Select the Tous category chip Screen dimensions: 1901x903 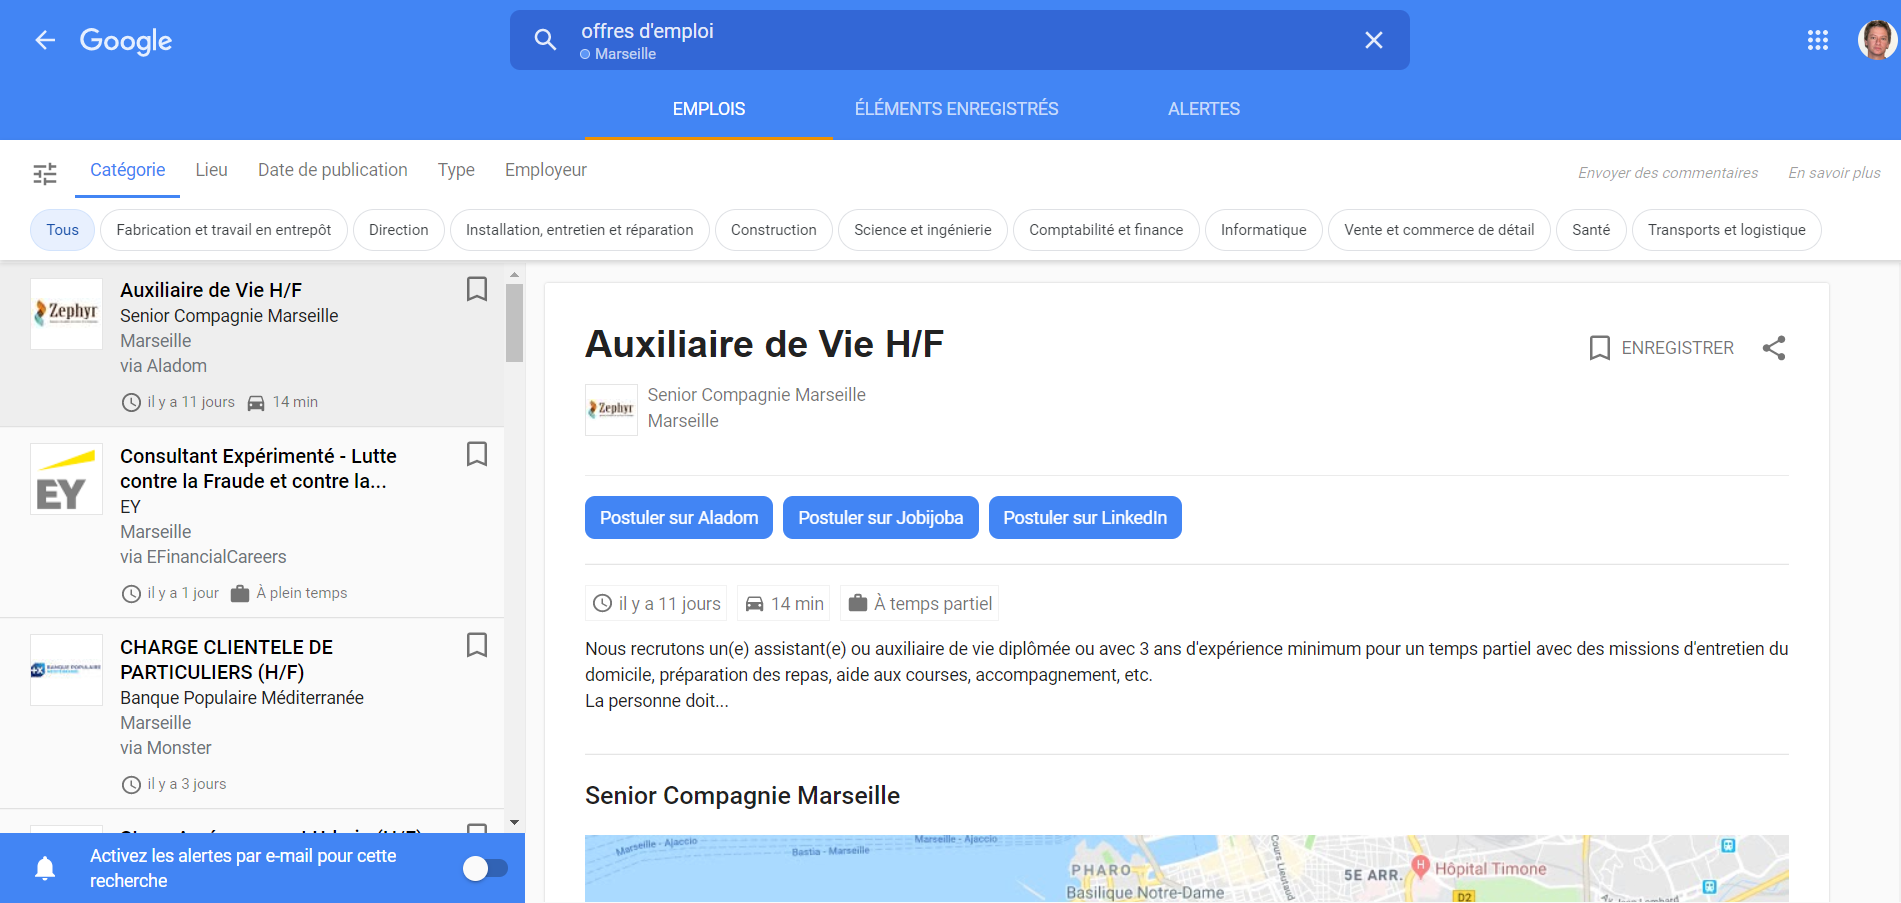tap(62, 230)
